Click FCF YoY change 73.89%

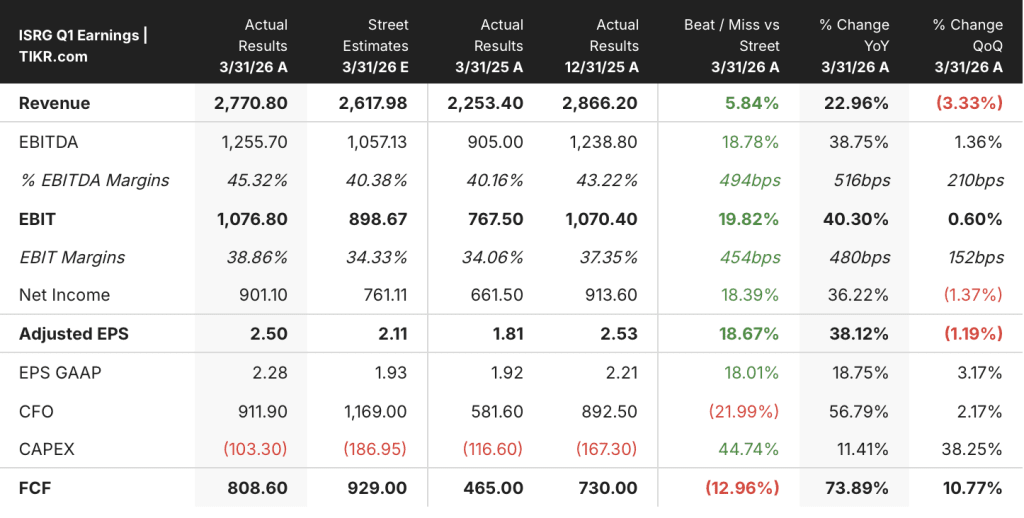click(x=857, y=488)
